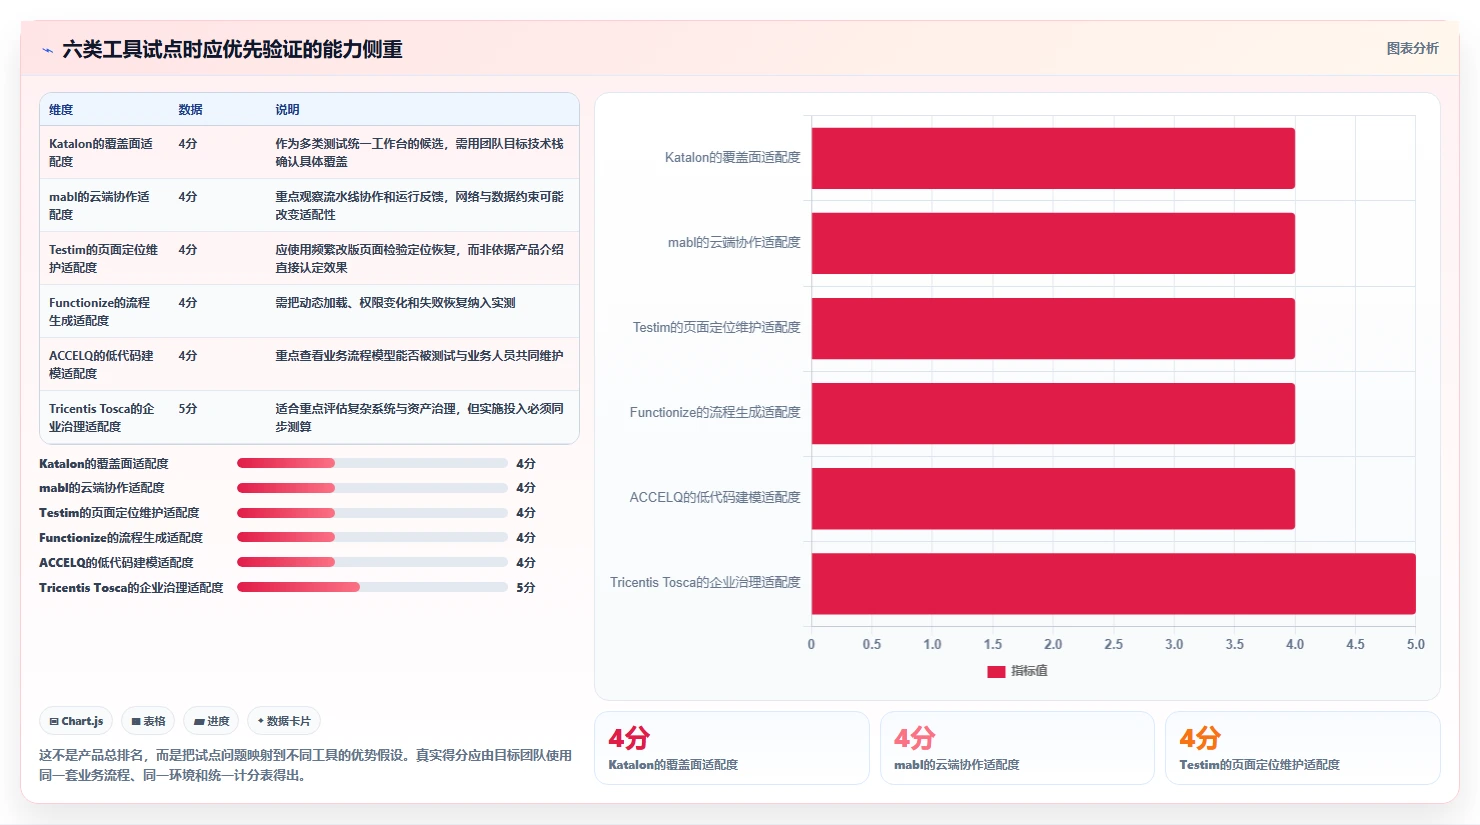Click the Functionize的流程生成适配度 chart bar
This screenshot has height=825, width=1480.
click(1053, 413)
